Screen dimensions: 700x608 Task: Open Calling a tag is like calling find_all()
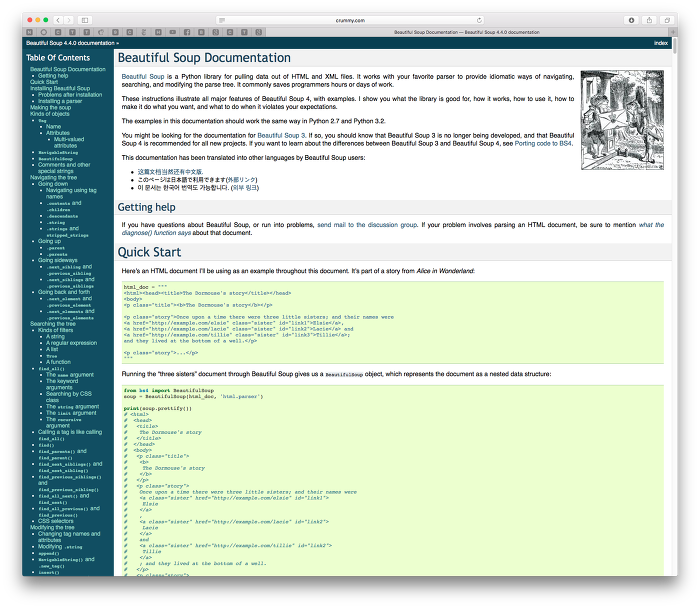(70, 435)
